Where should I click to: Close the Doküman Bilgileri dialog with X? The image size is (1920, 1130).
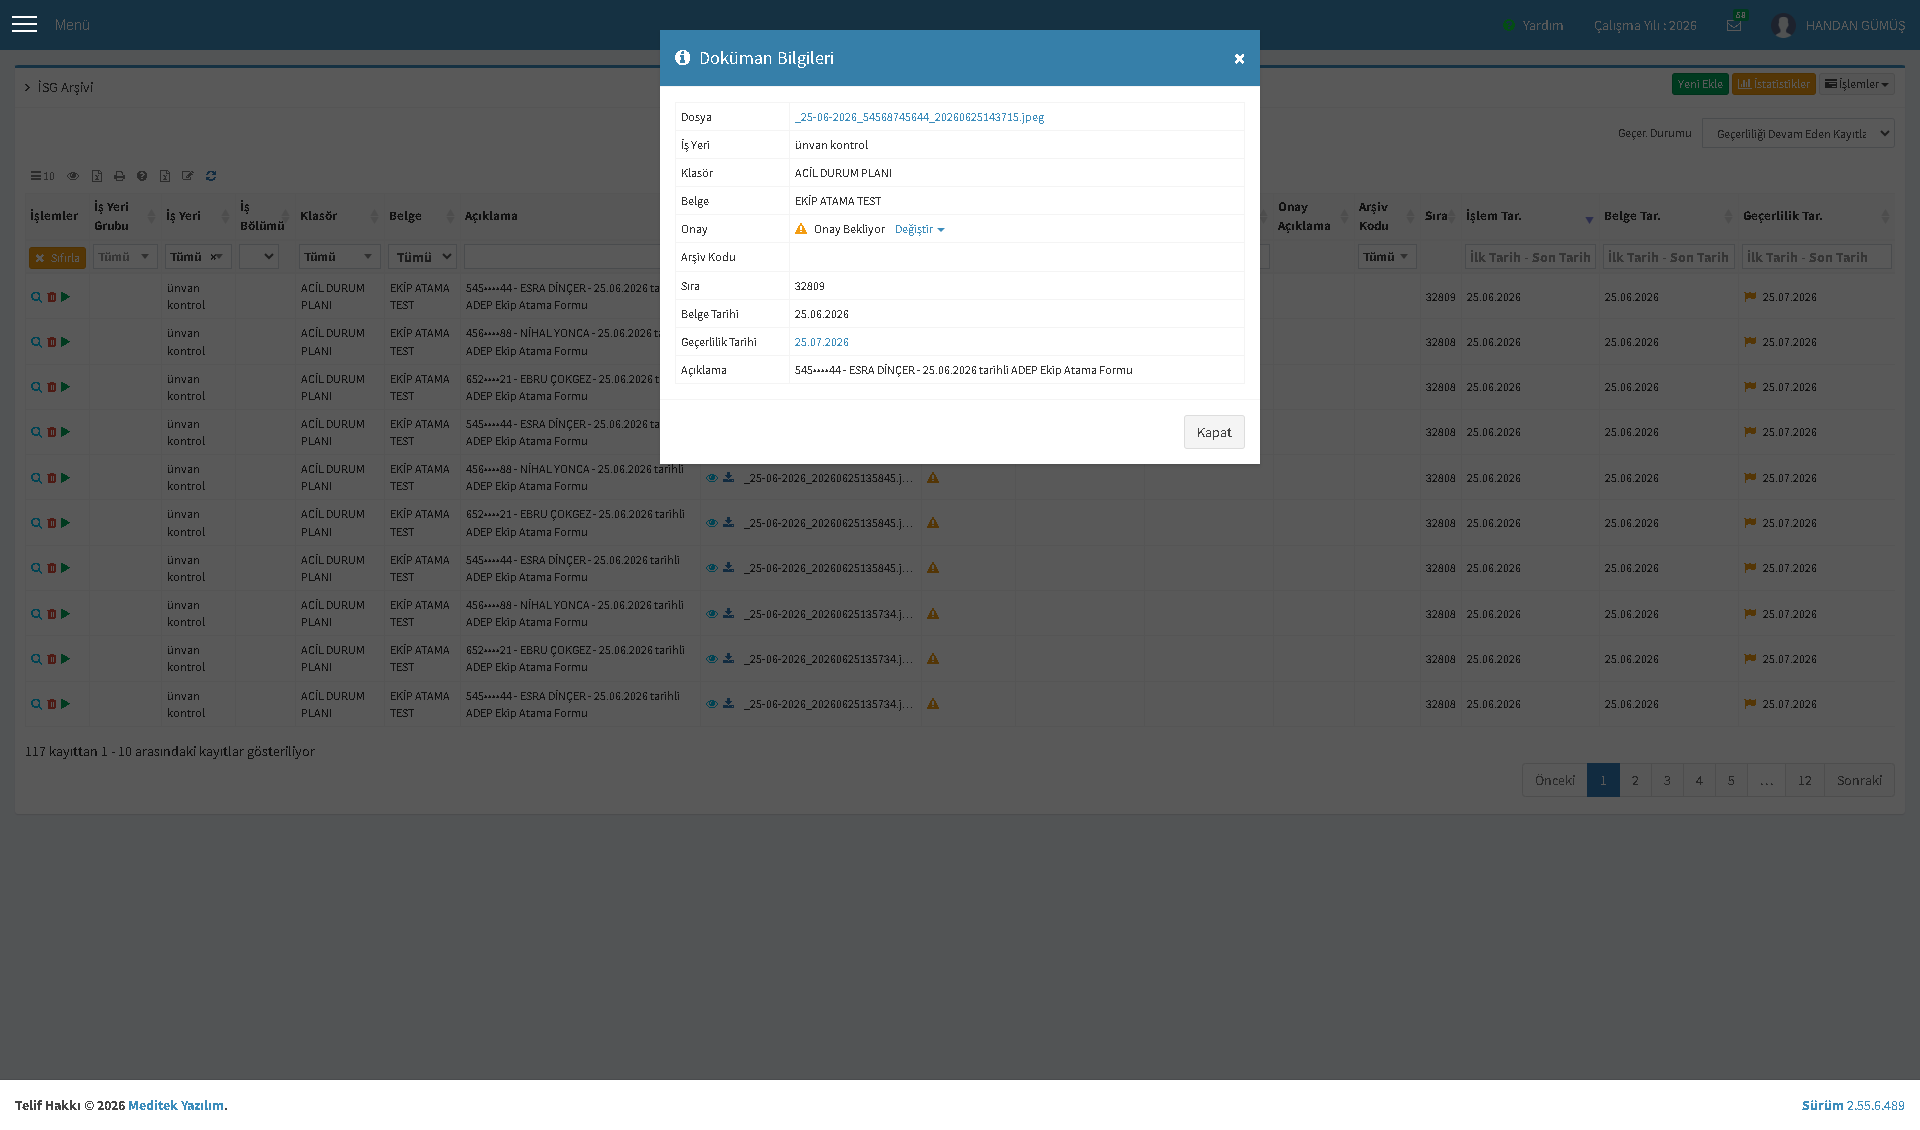[1239, 59]
